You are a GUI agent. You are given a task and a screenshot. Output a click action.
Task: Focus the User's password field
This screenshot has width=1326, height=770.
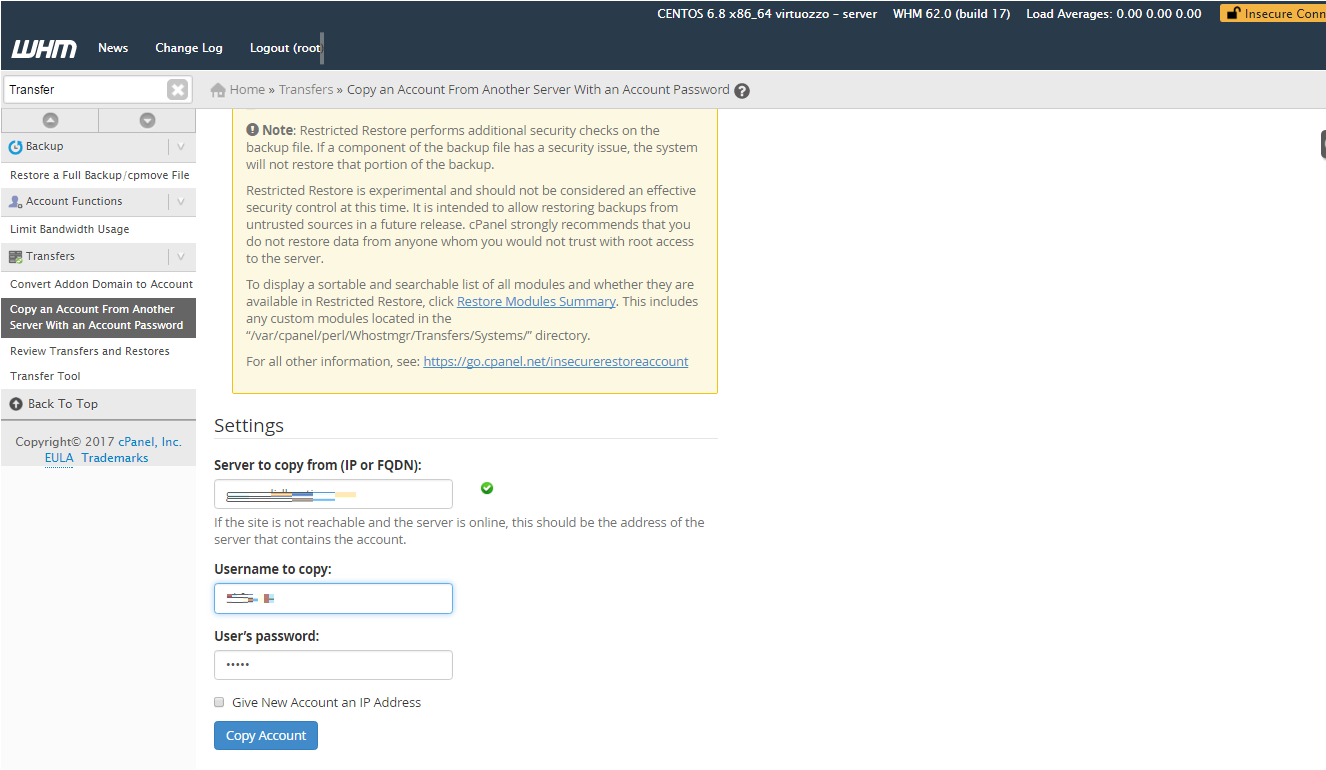tap(333, 665)
